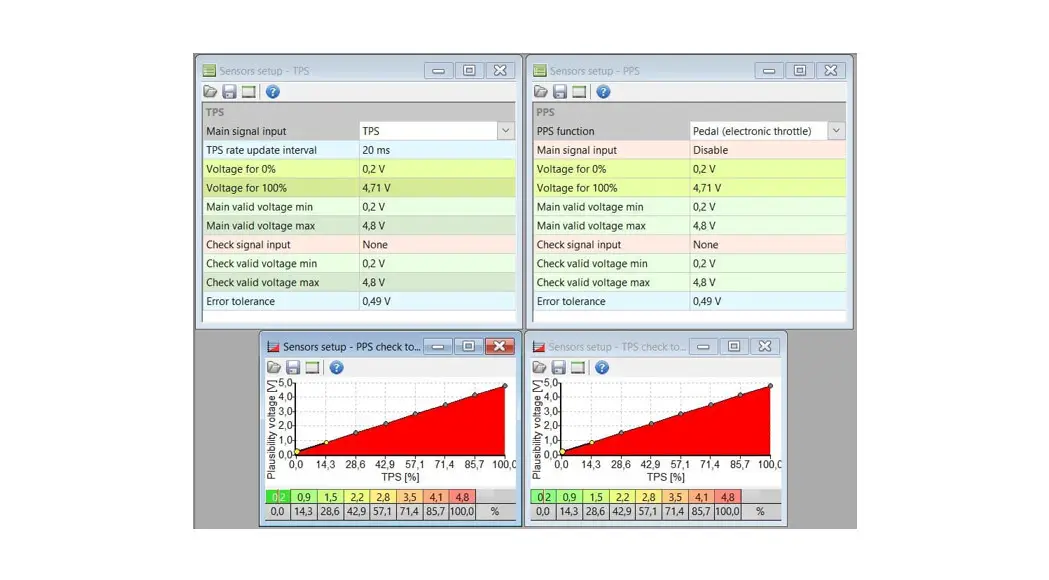Expand PPS function dropdown arrow

coord(836,131)
